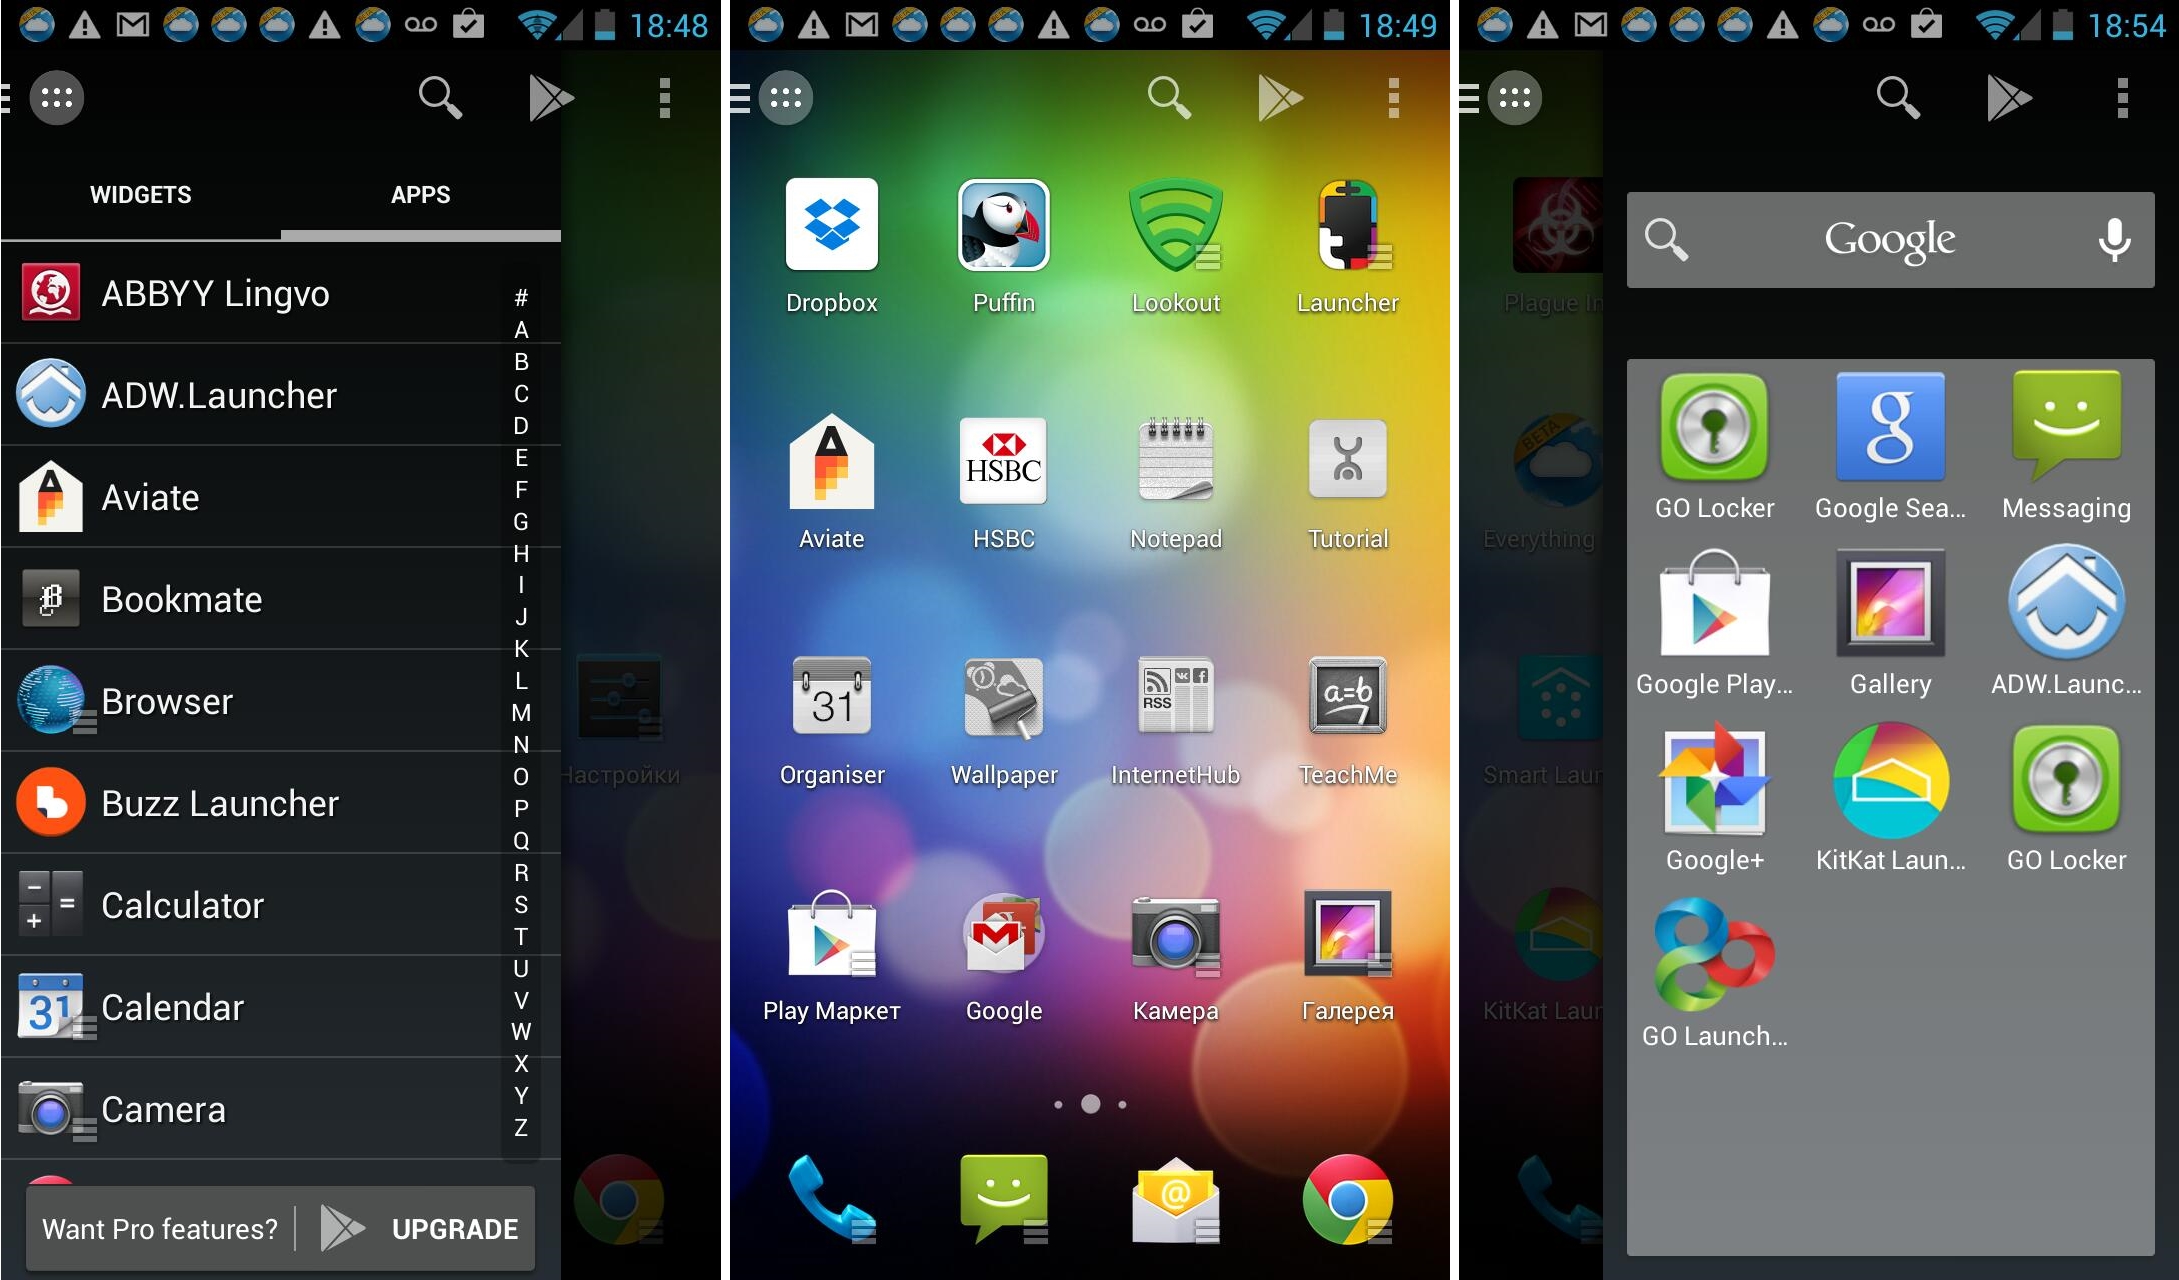
Task: Tap the Phone icon in middle screen dock
Action: 831,1199
